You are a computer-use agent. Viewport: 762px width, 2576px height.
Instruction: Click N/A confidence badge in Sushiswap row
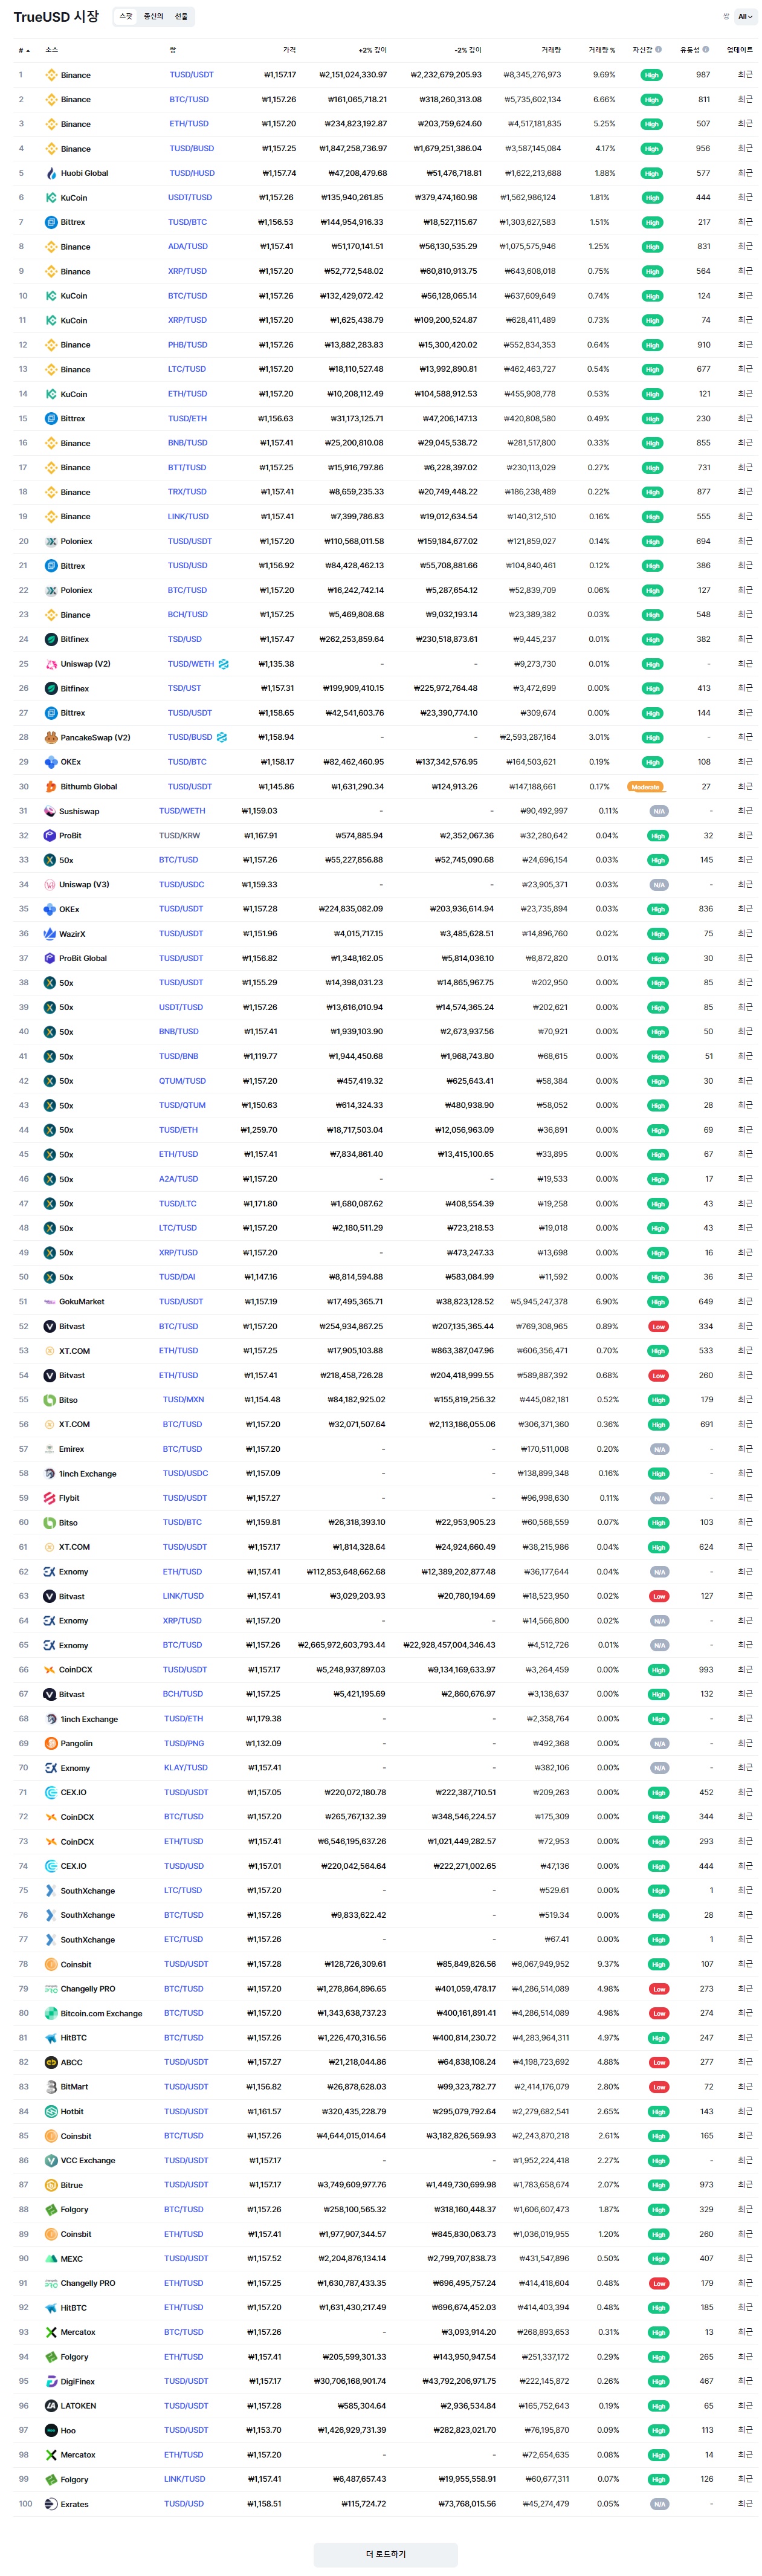[659, 811]
